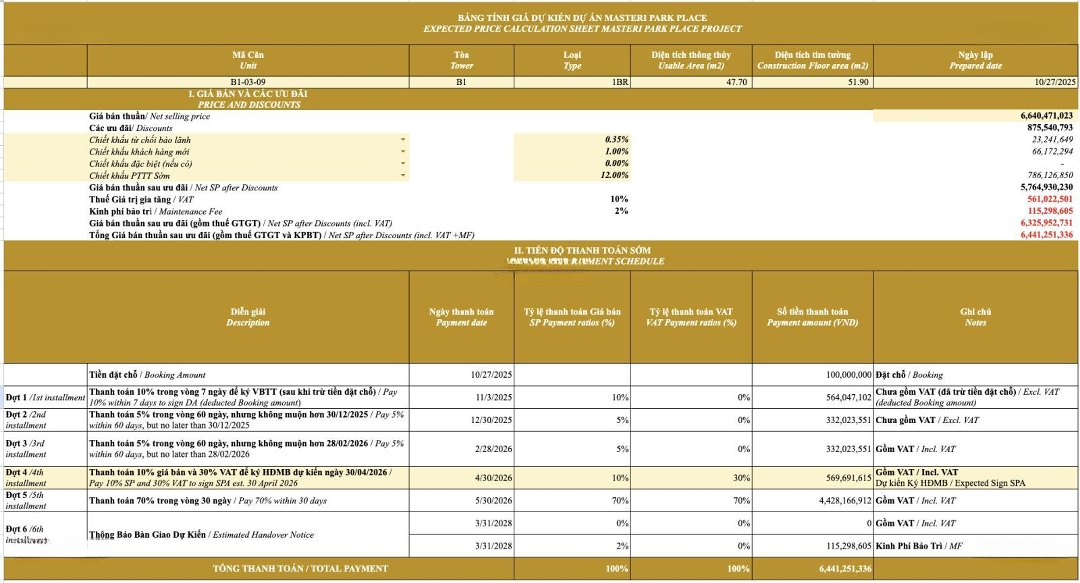Open dropdown for Chiết khấu từ chối bảo lãnh
Screen dimensions: 1080x583
[403, 140]
